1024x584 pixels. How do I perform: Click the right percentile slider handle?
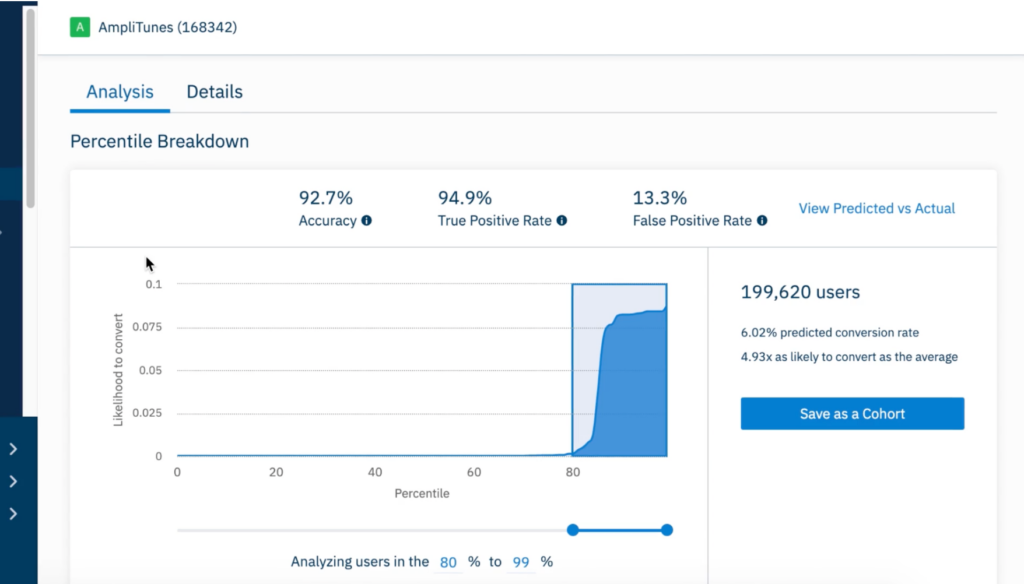pos(667,530)
